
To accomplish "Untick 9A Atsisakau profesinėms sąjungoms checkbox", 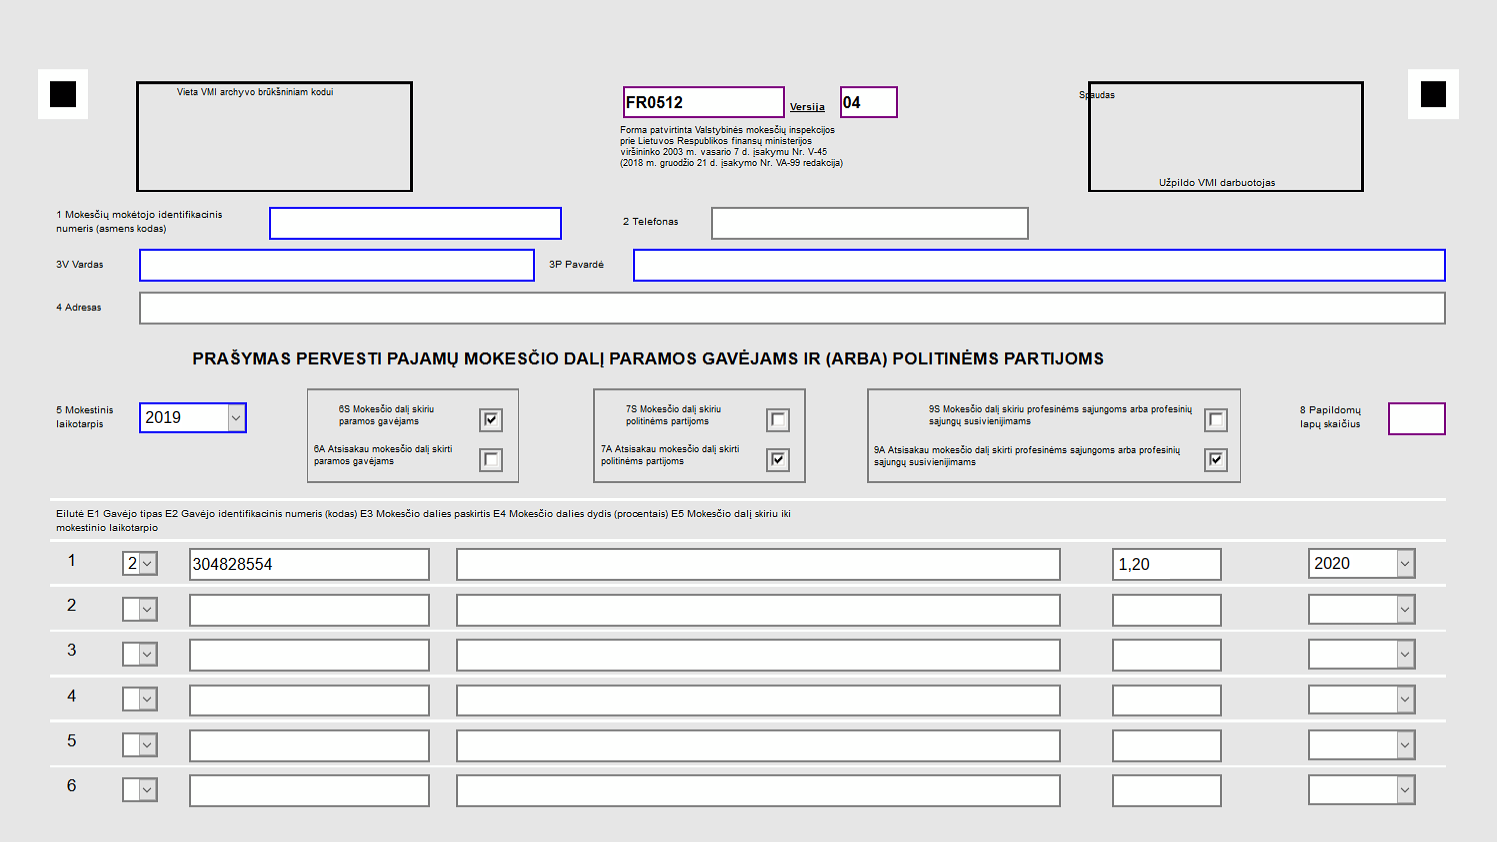I will 1216,460.
